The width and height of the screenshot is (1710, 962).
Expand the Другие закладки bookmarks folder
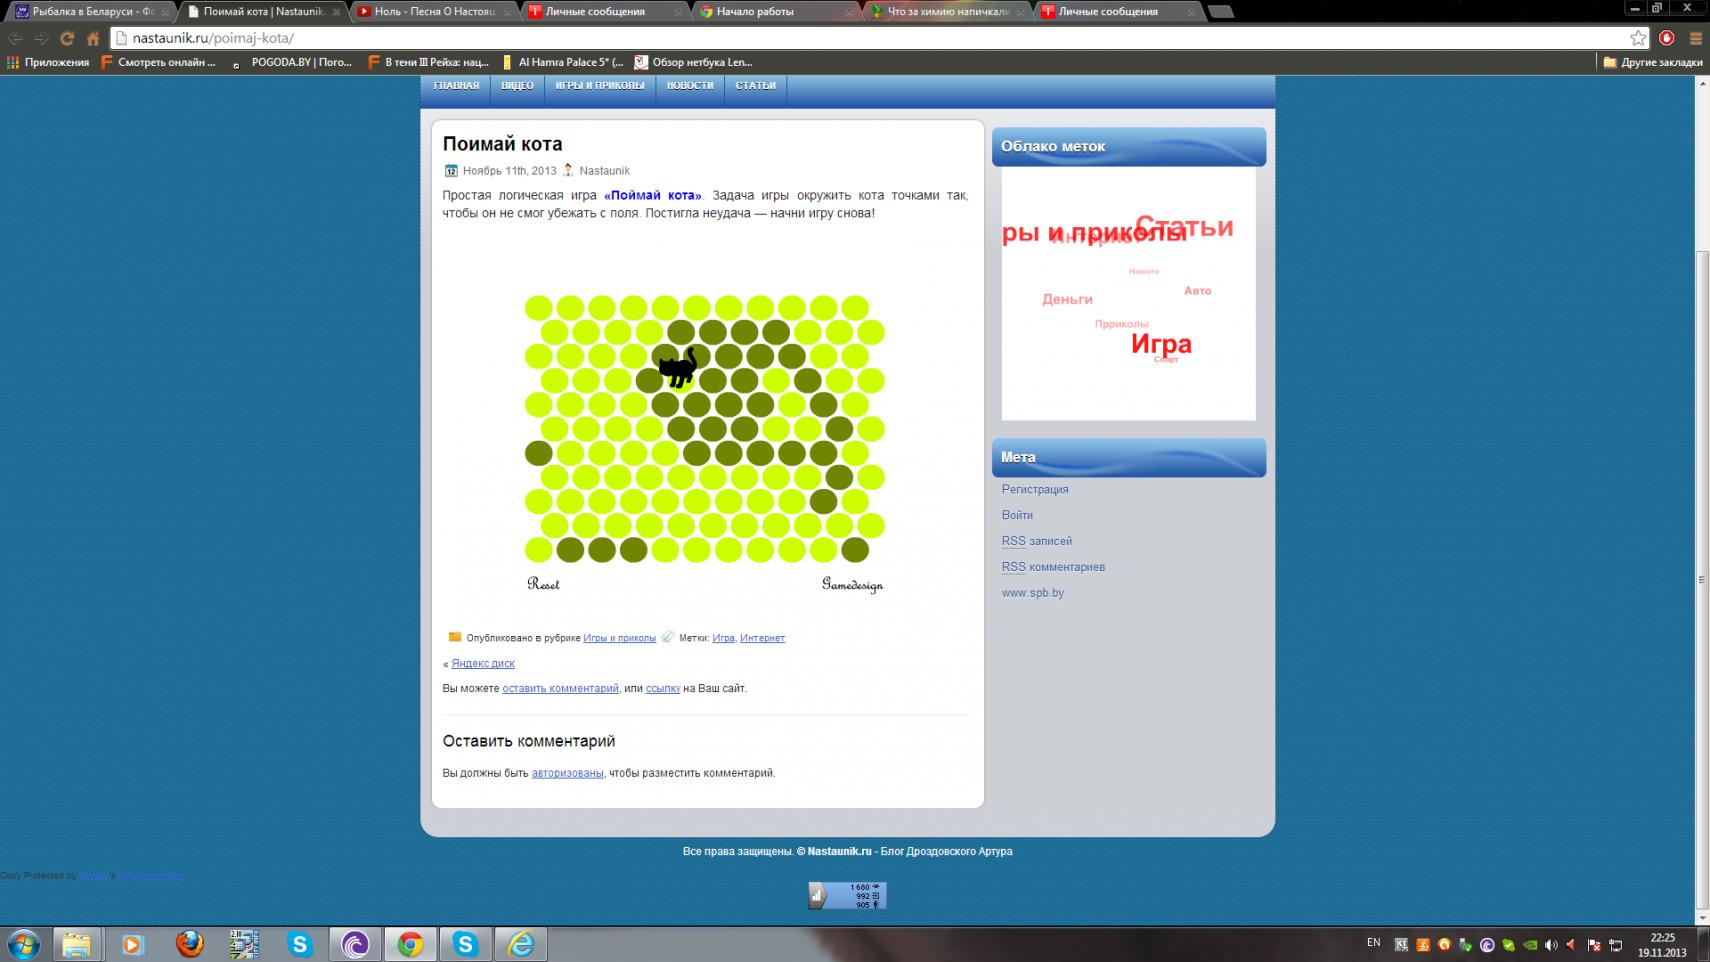(x=1652, y=62)
